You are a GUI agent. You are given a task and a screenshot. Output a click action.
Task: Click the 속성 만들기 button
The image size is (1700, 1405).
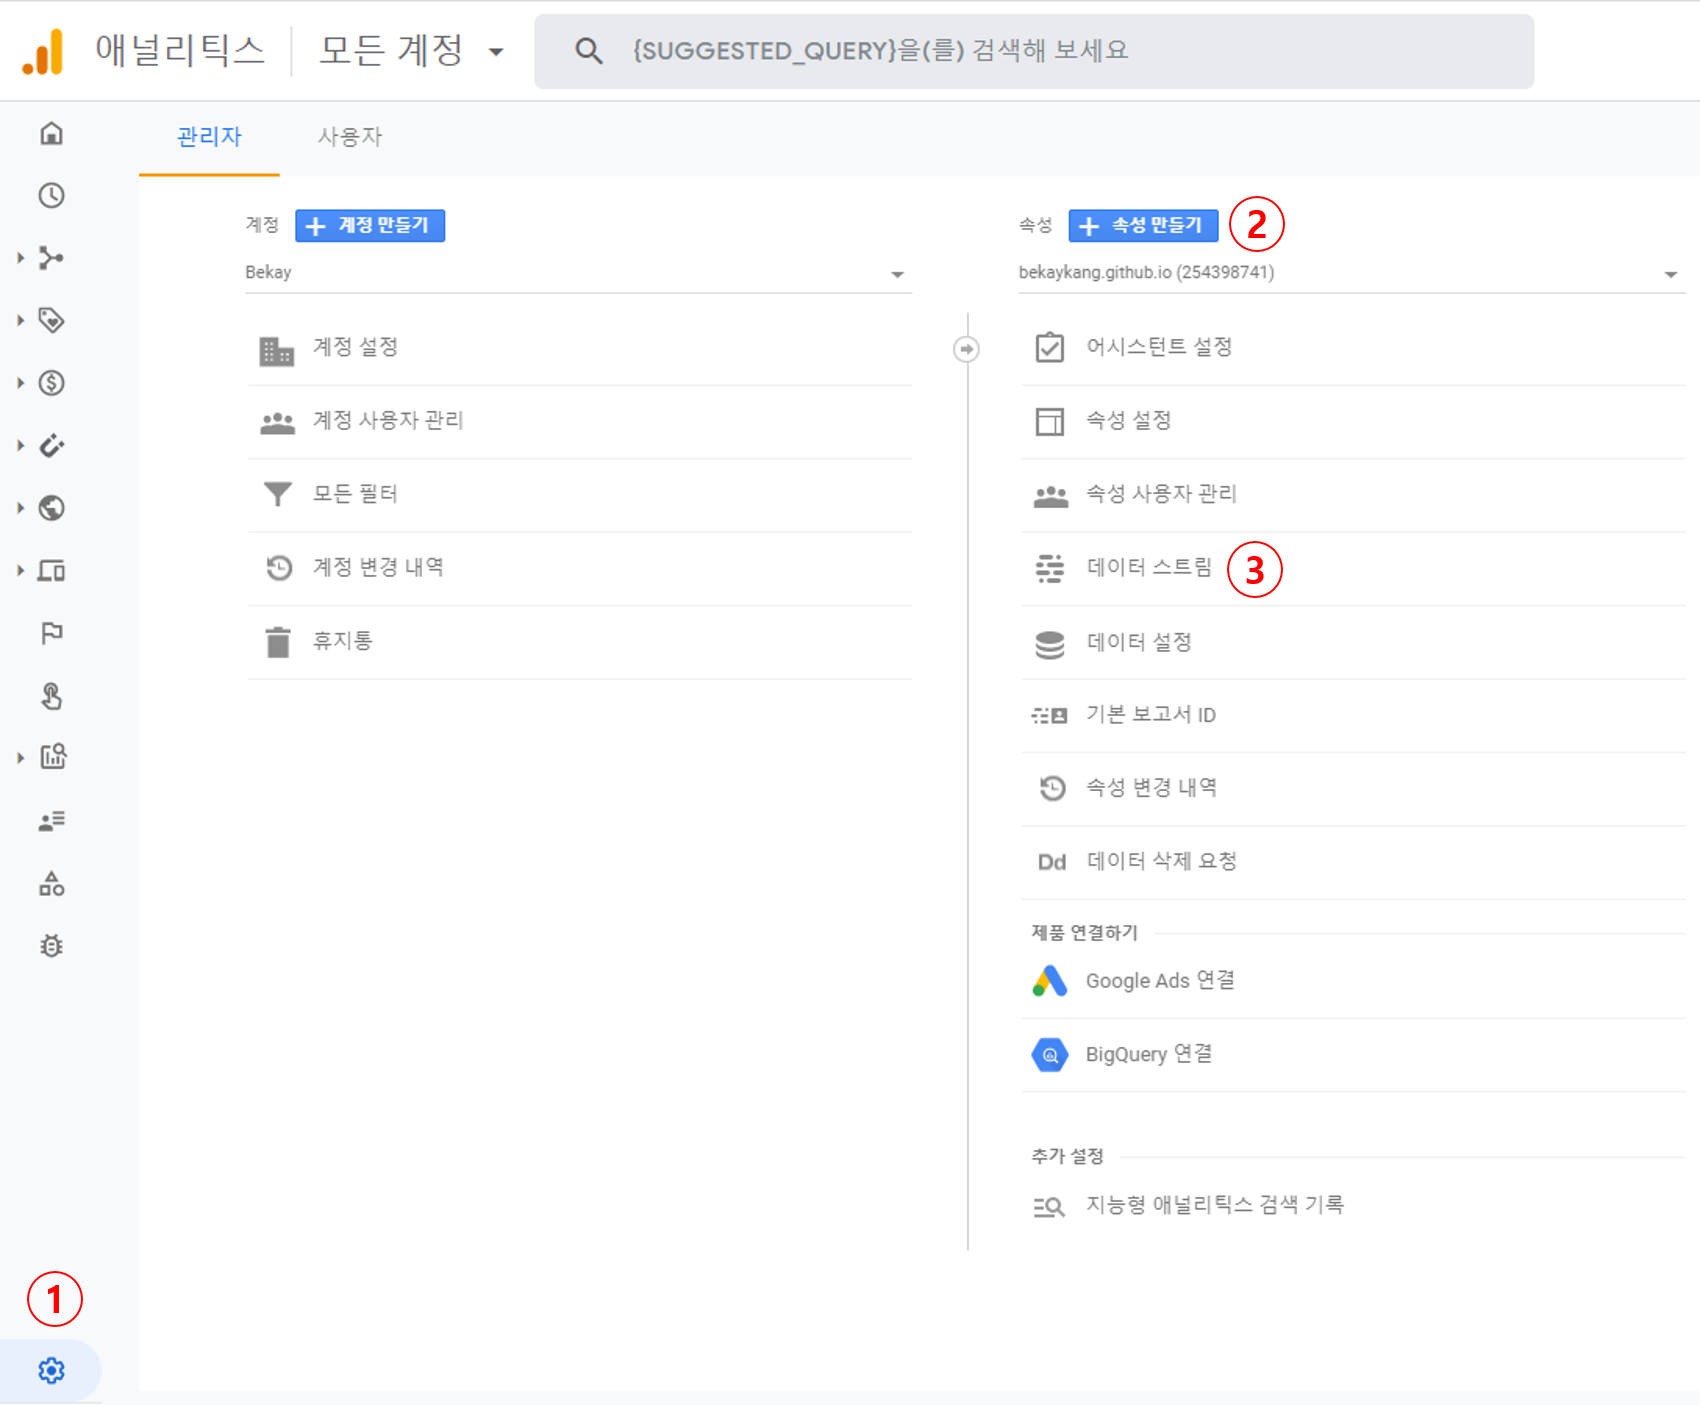coord(1143,226)
